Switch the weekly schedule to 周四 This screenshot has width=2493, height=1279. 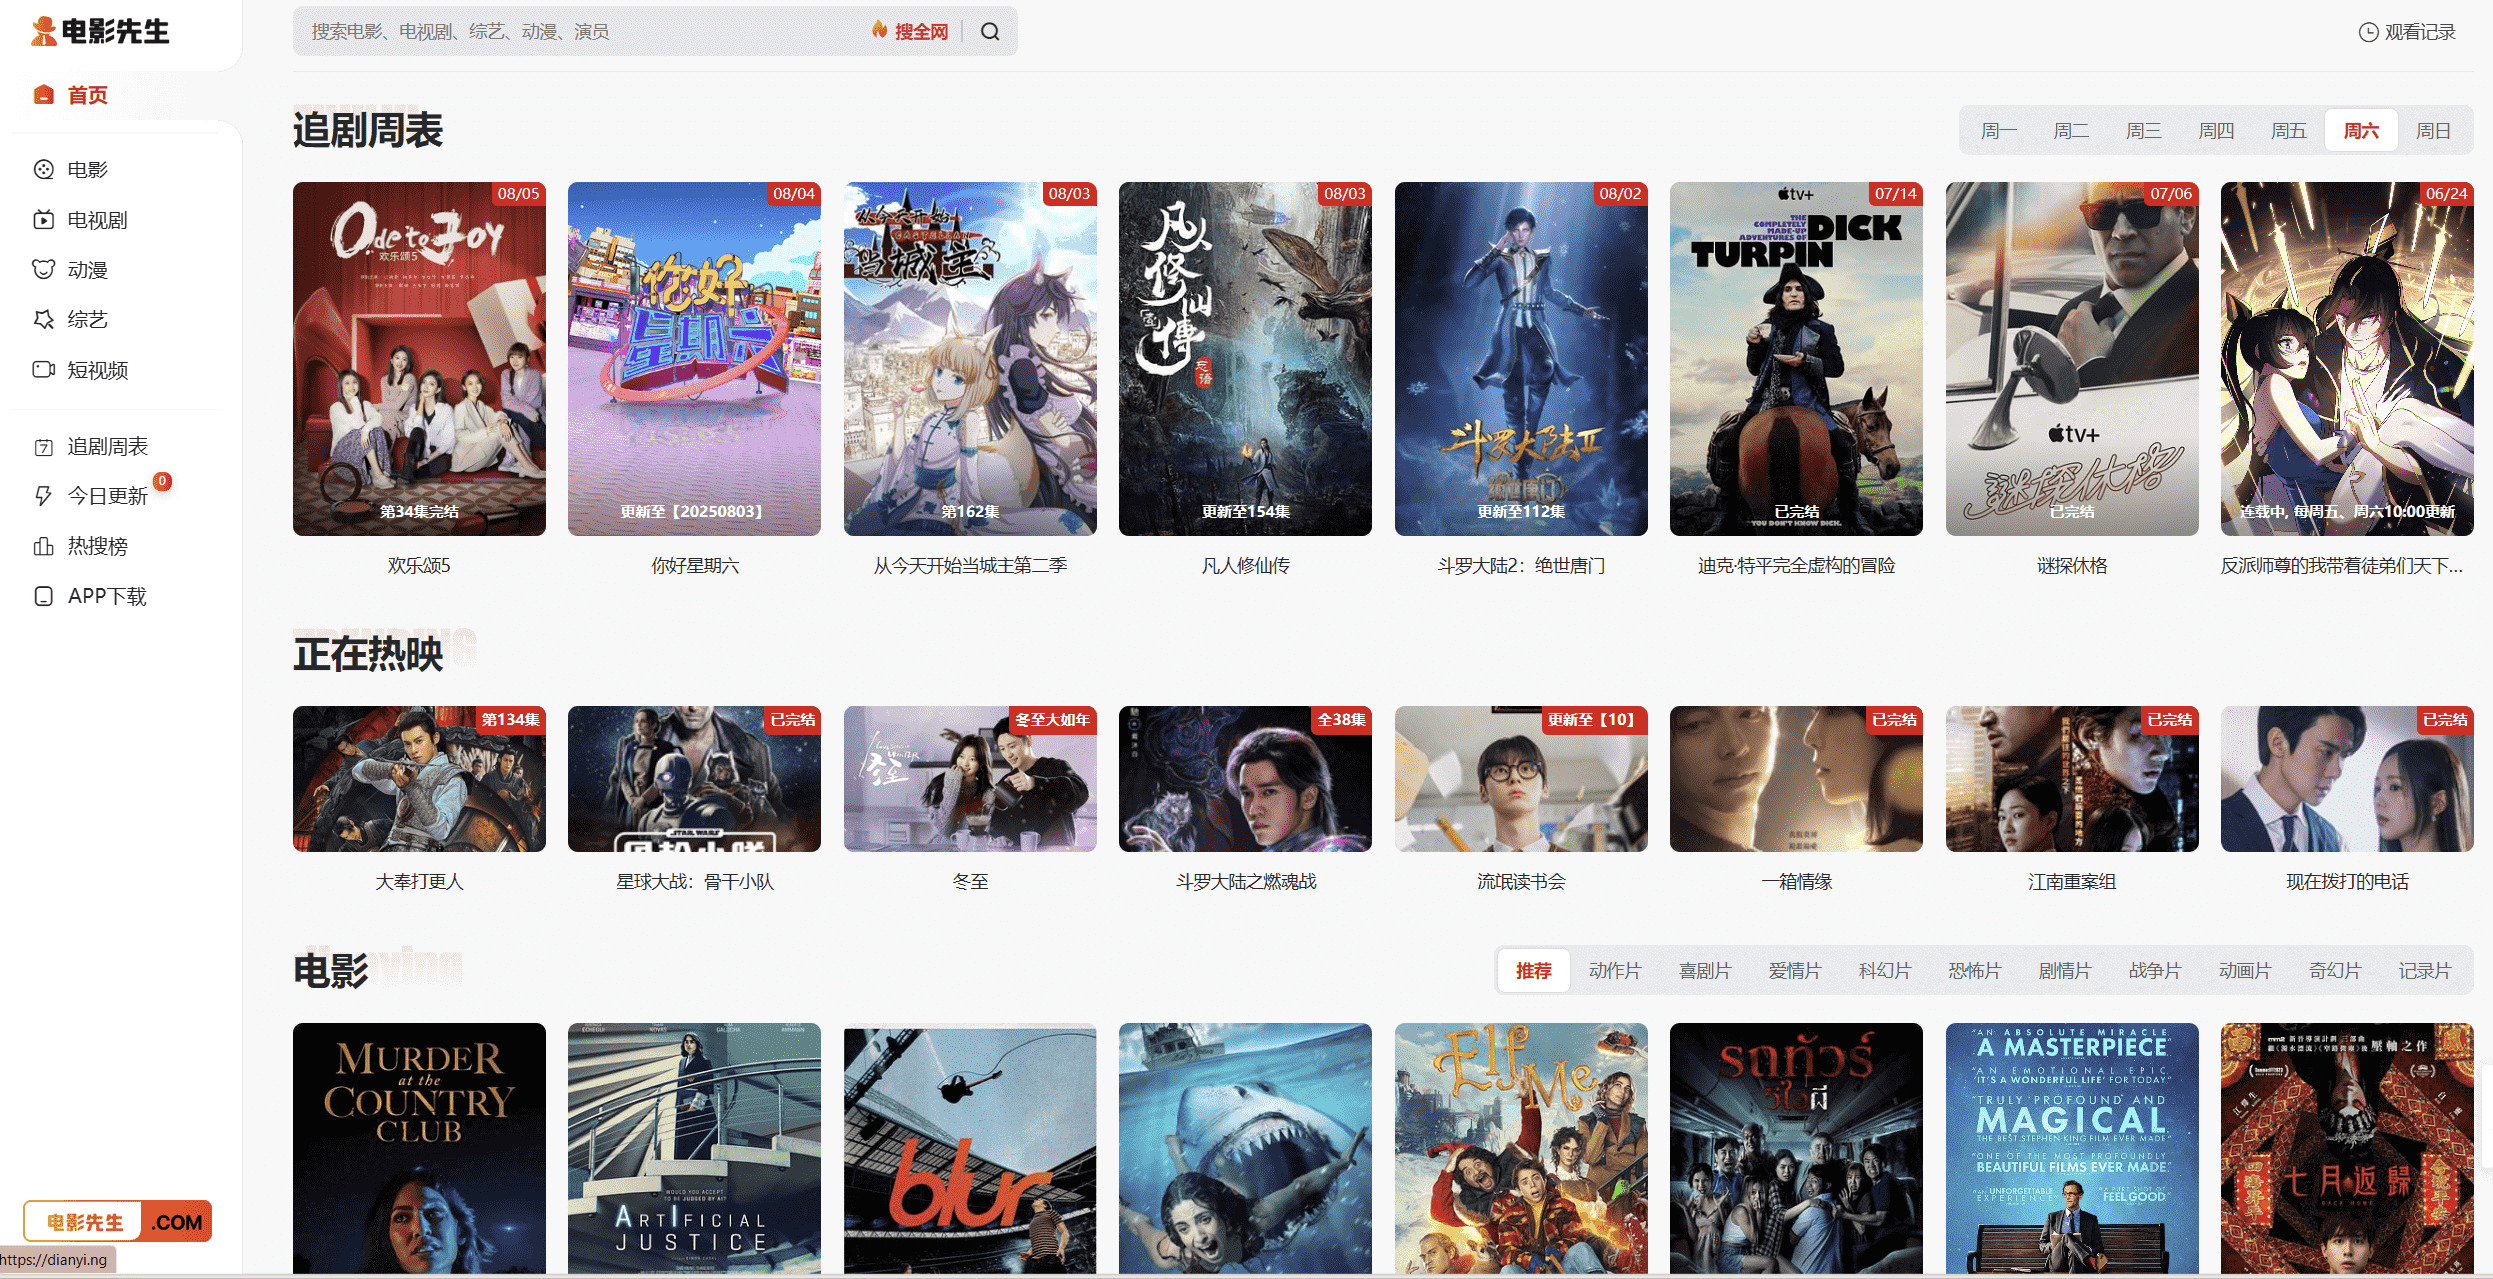[2216, 131]
